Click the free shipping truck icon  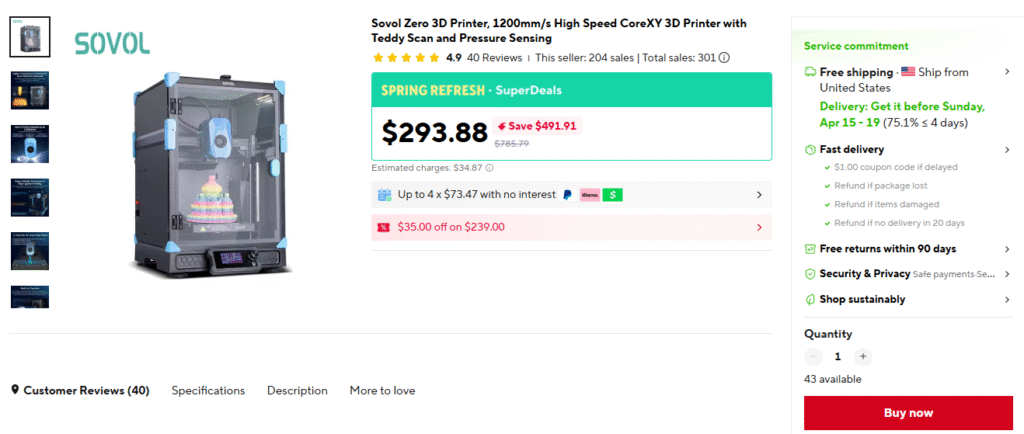(x=810, y=73)
